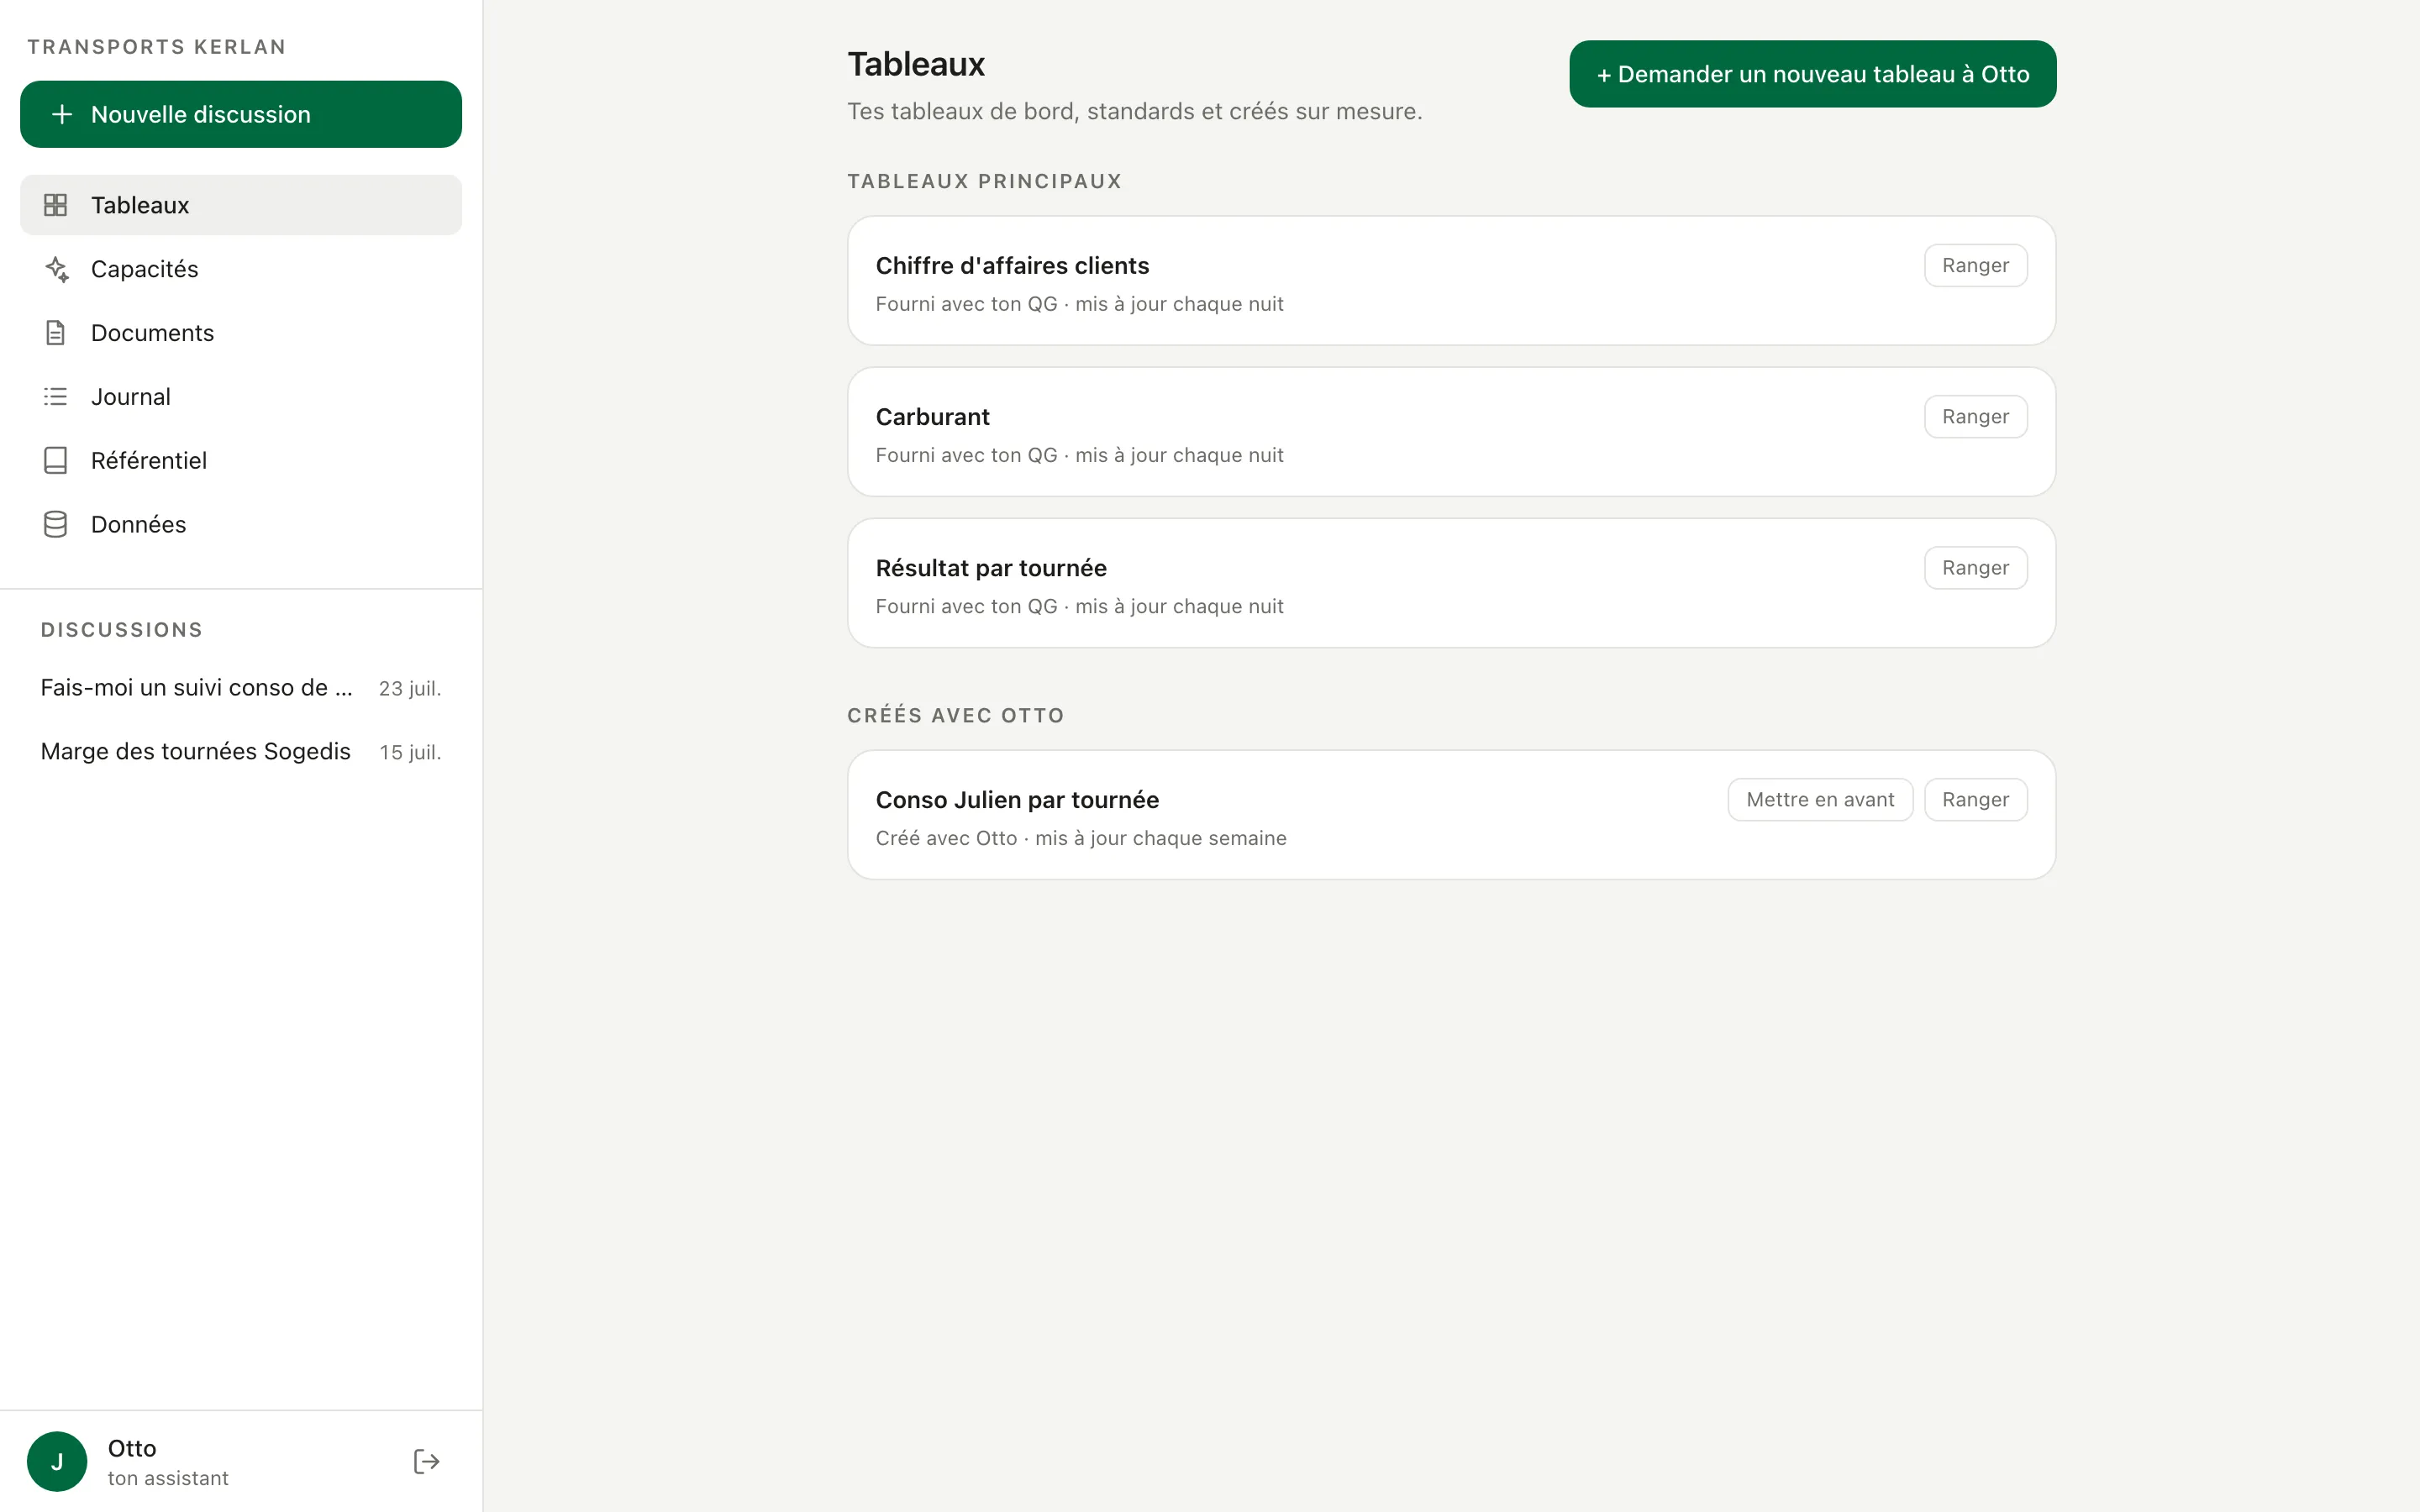Start a Nouvelle discussion

241,115
